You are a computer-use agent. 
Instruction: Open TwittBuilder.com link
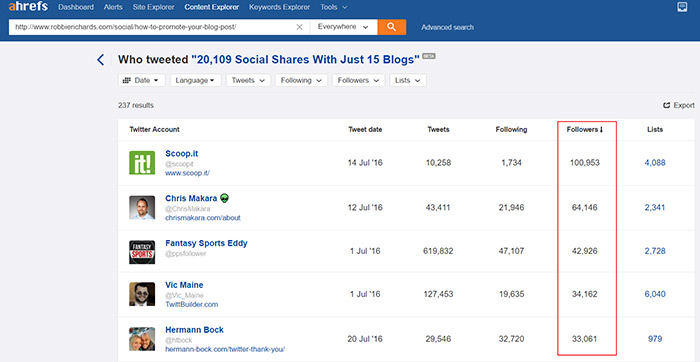(192, 304)
